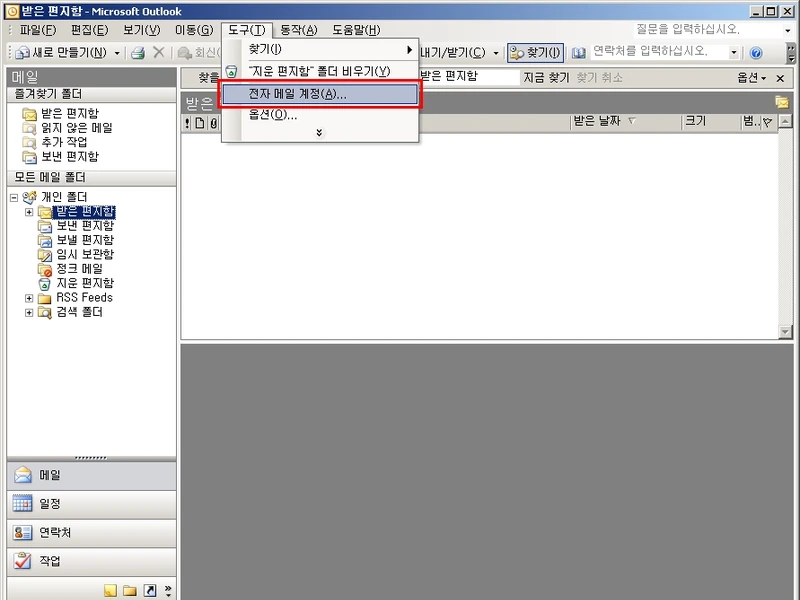Click the delete X icon in the toolbar
800x600 pixels.
point(158,52)
